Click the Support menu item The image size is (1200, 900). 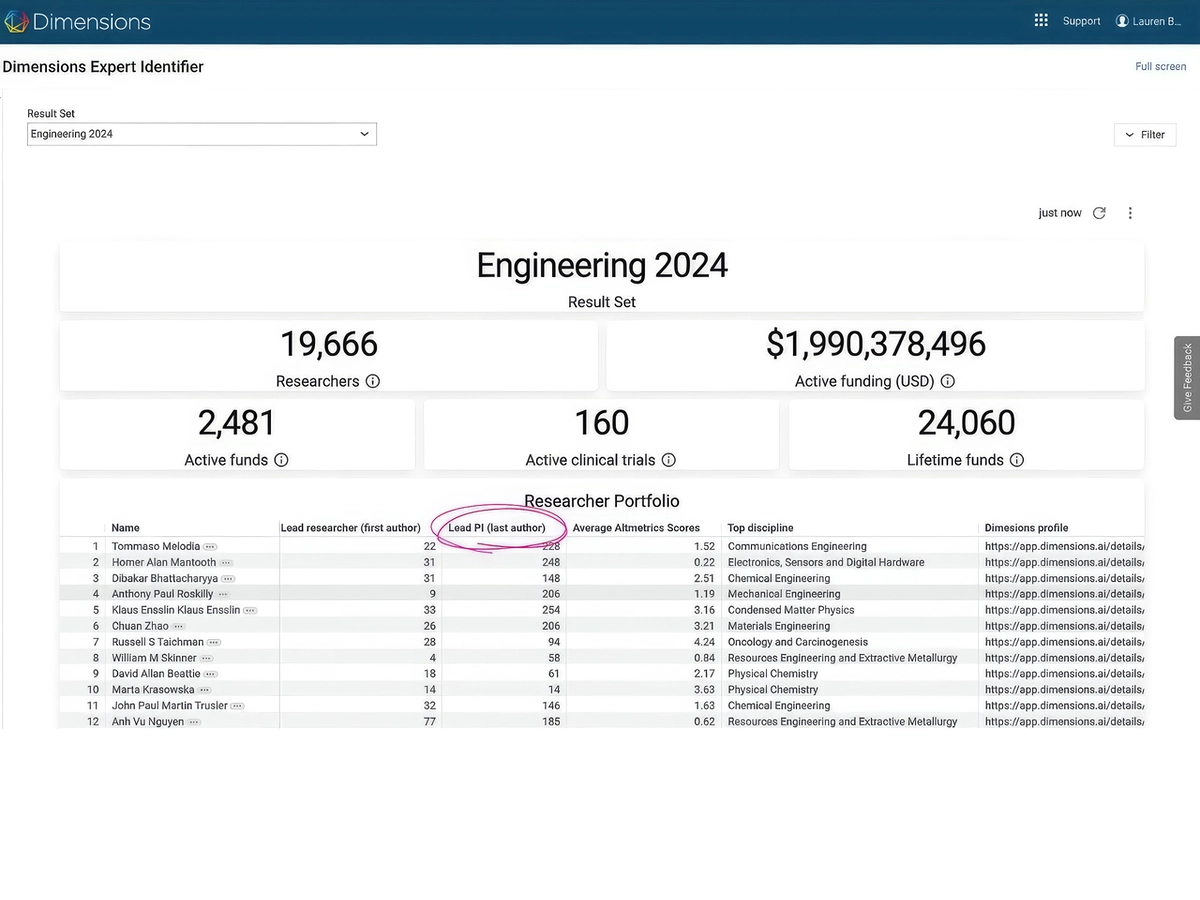click(1081, 21)
